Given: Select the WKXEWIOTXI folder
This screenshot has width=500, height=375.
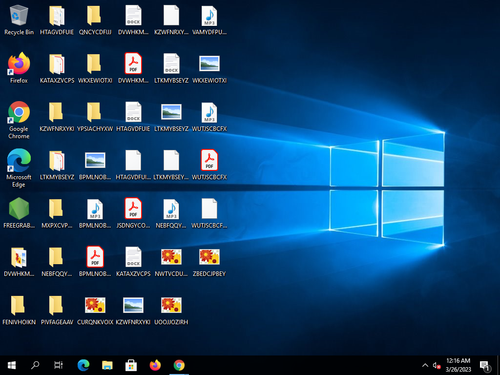Looking at the screenshot, I should [x=95, y=68].
